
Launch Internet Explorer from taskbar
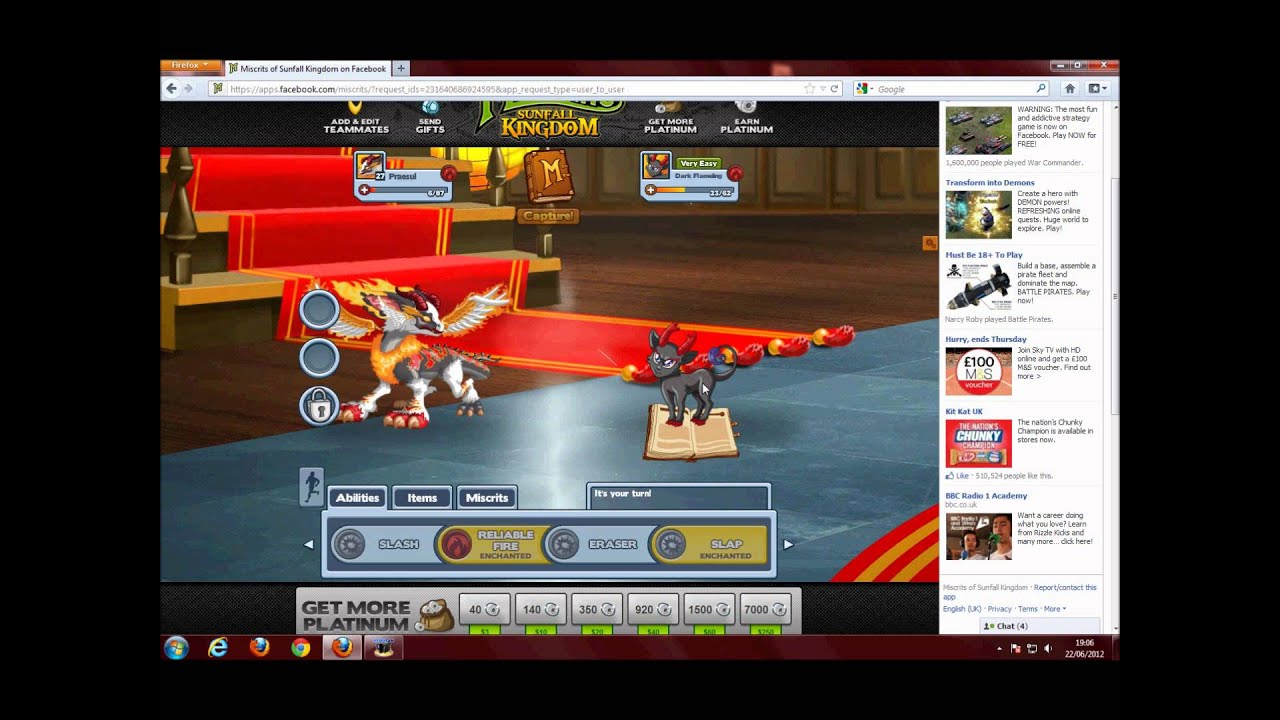pos(217,648)
